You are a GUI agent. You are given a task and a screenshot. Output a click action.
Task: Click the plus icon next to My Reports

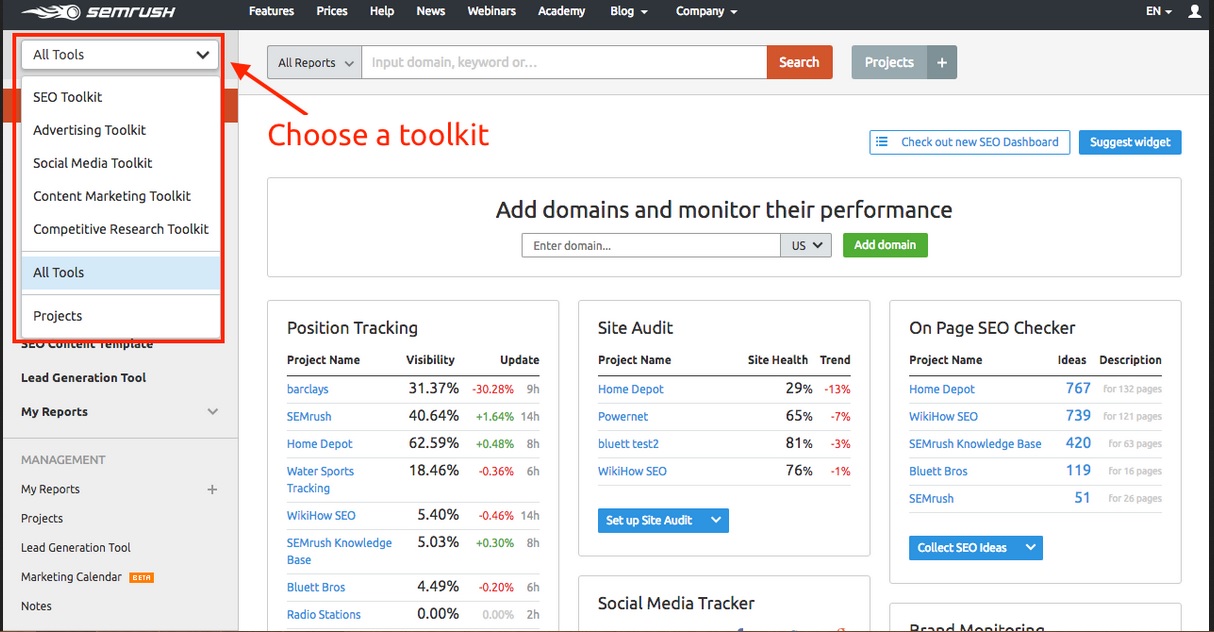click(x=212, y=490)
